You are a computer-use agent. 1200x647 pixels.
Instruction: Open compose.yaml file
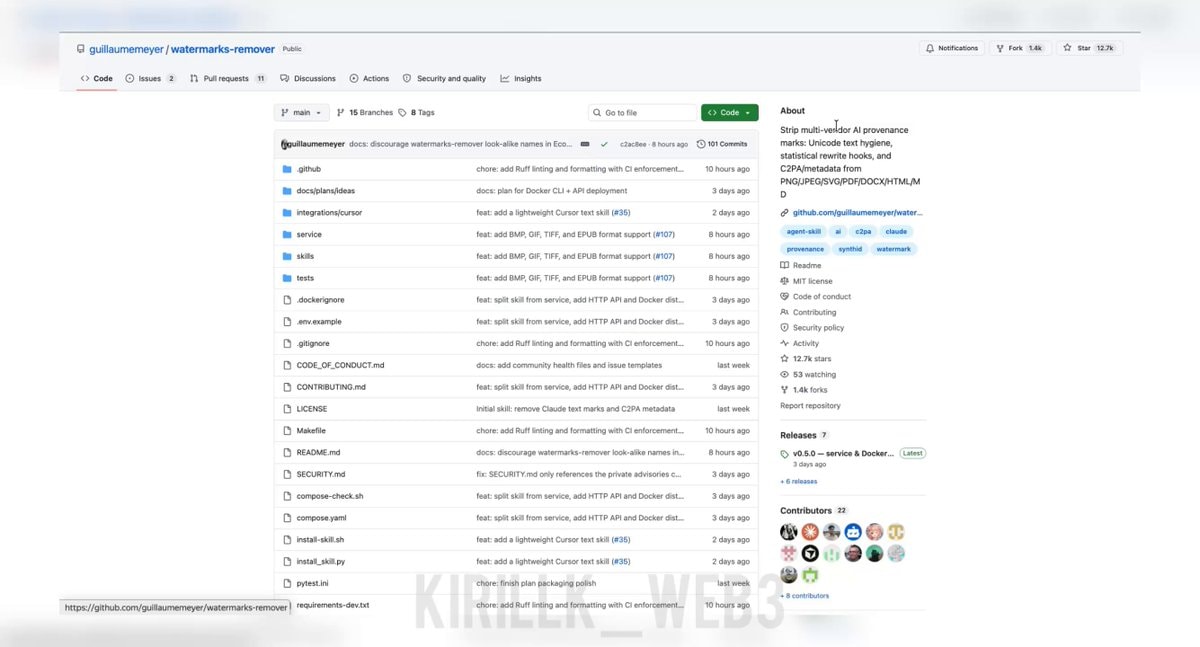321,518
